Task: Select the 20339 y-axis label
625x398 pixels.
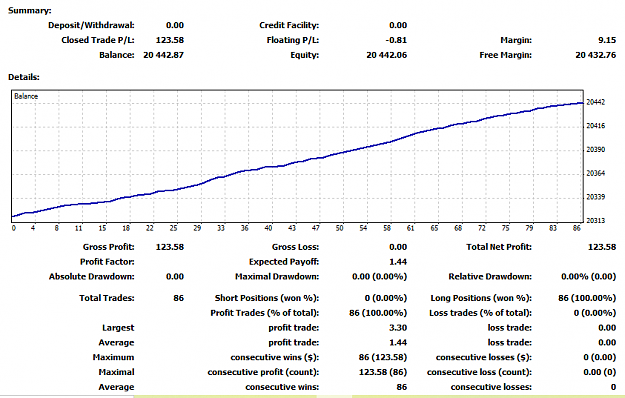Action: pos(596,197)
